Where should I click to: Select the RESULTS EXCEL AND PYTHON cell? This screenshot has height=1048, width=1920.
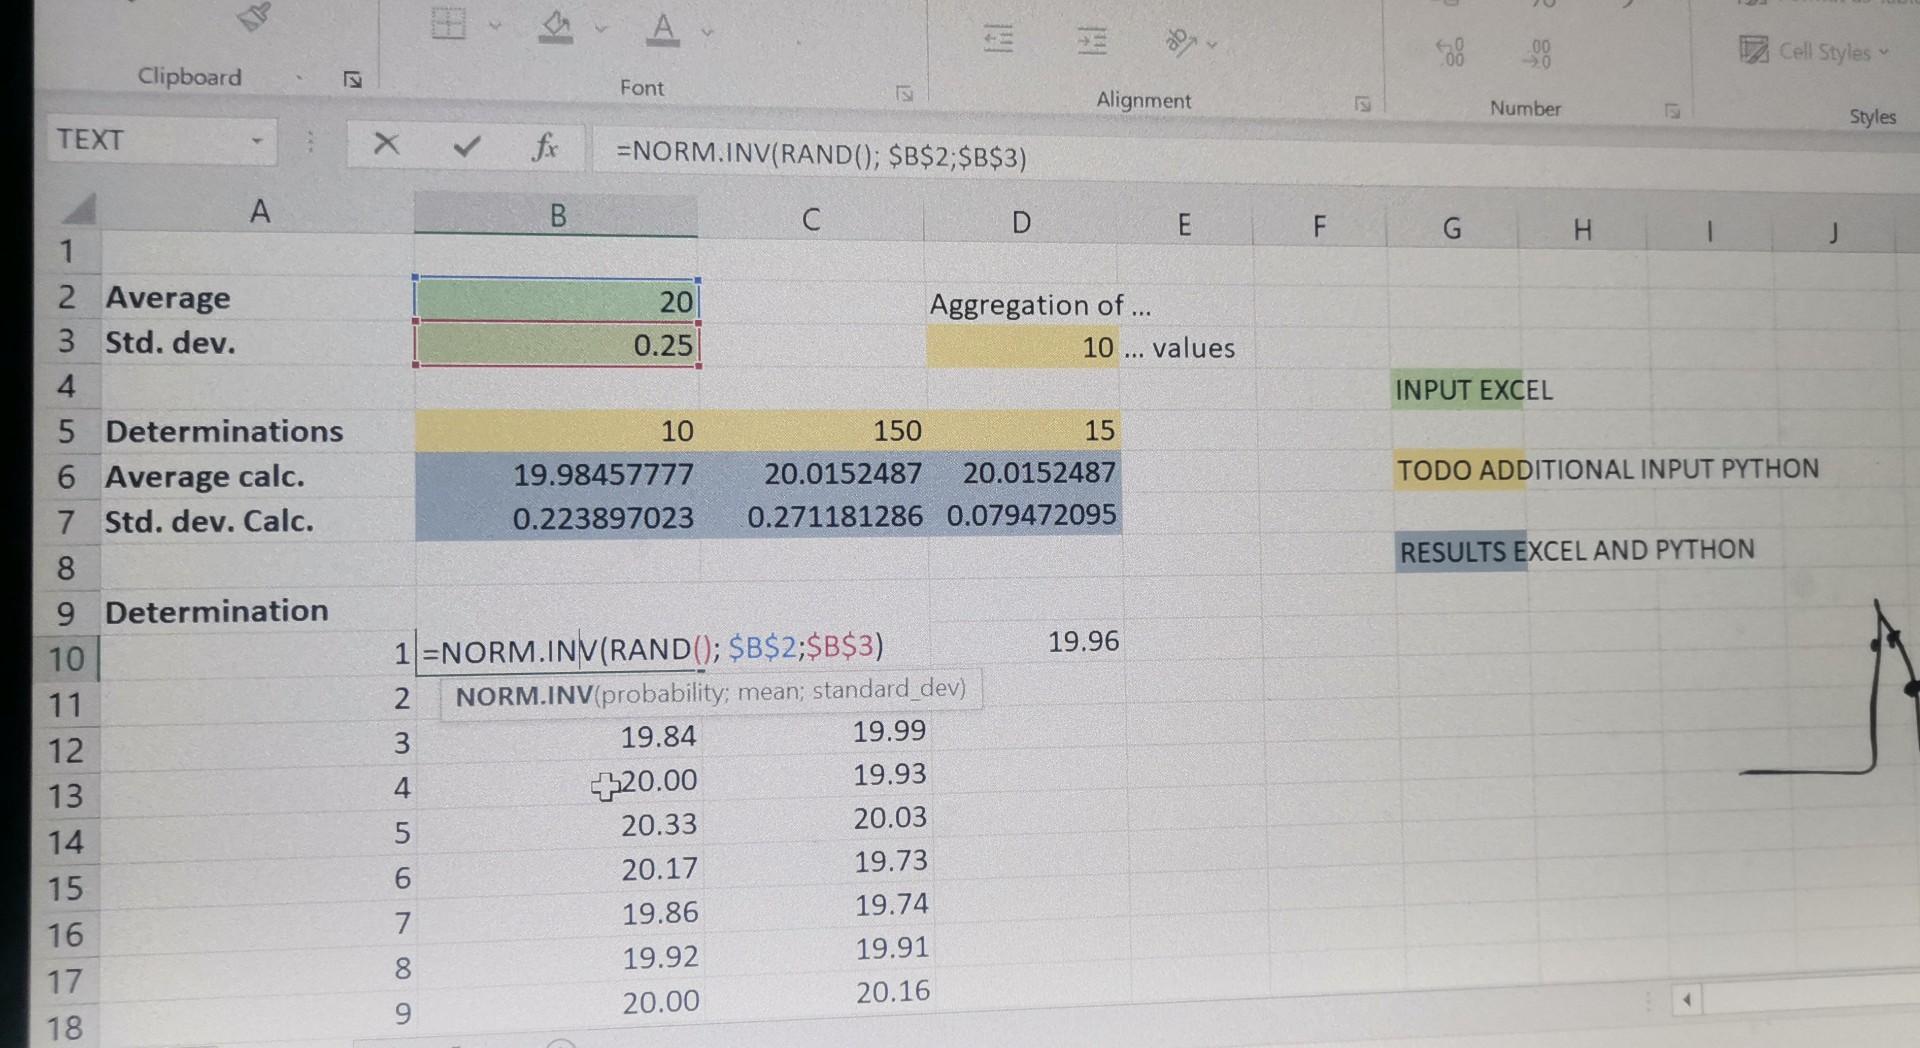pos(1462,551)
